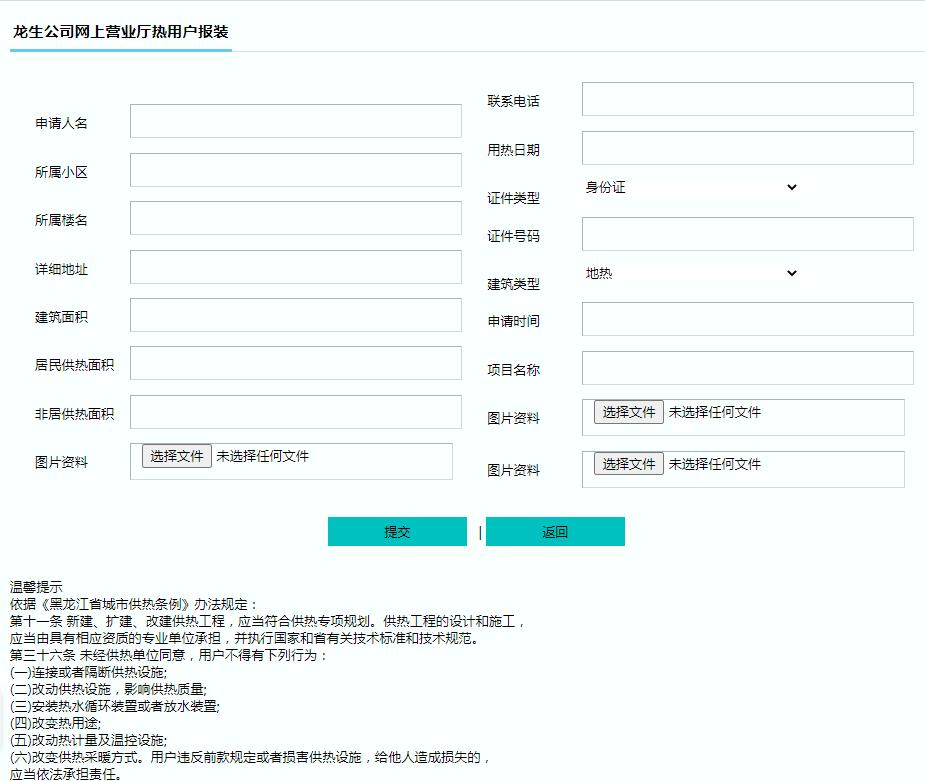Open the 证件类型 dropdown showing 身份证
Screen dimensions: 925x781
[x=691, y=188]
